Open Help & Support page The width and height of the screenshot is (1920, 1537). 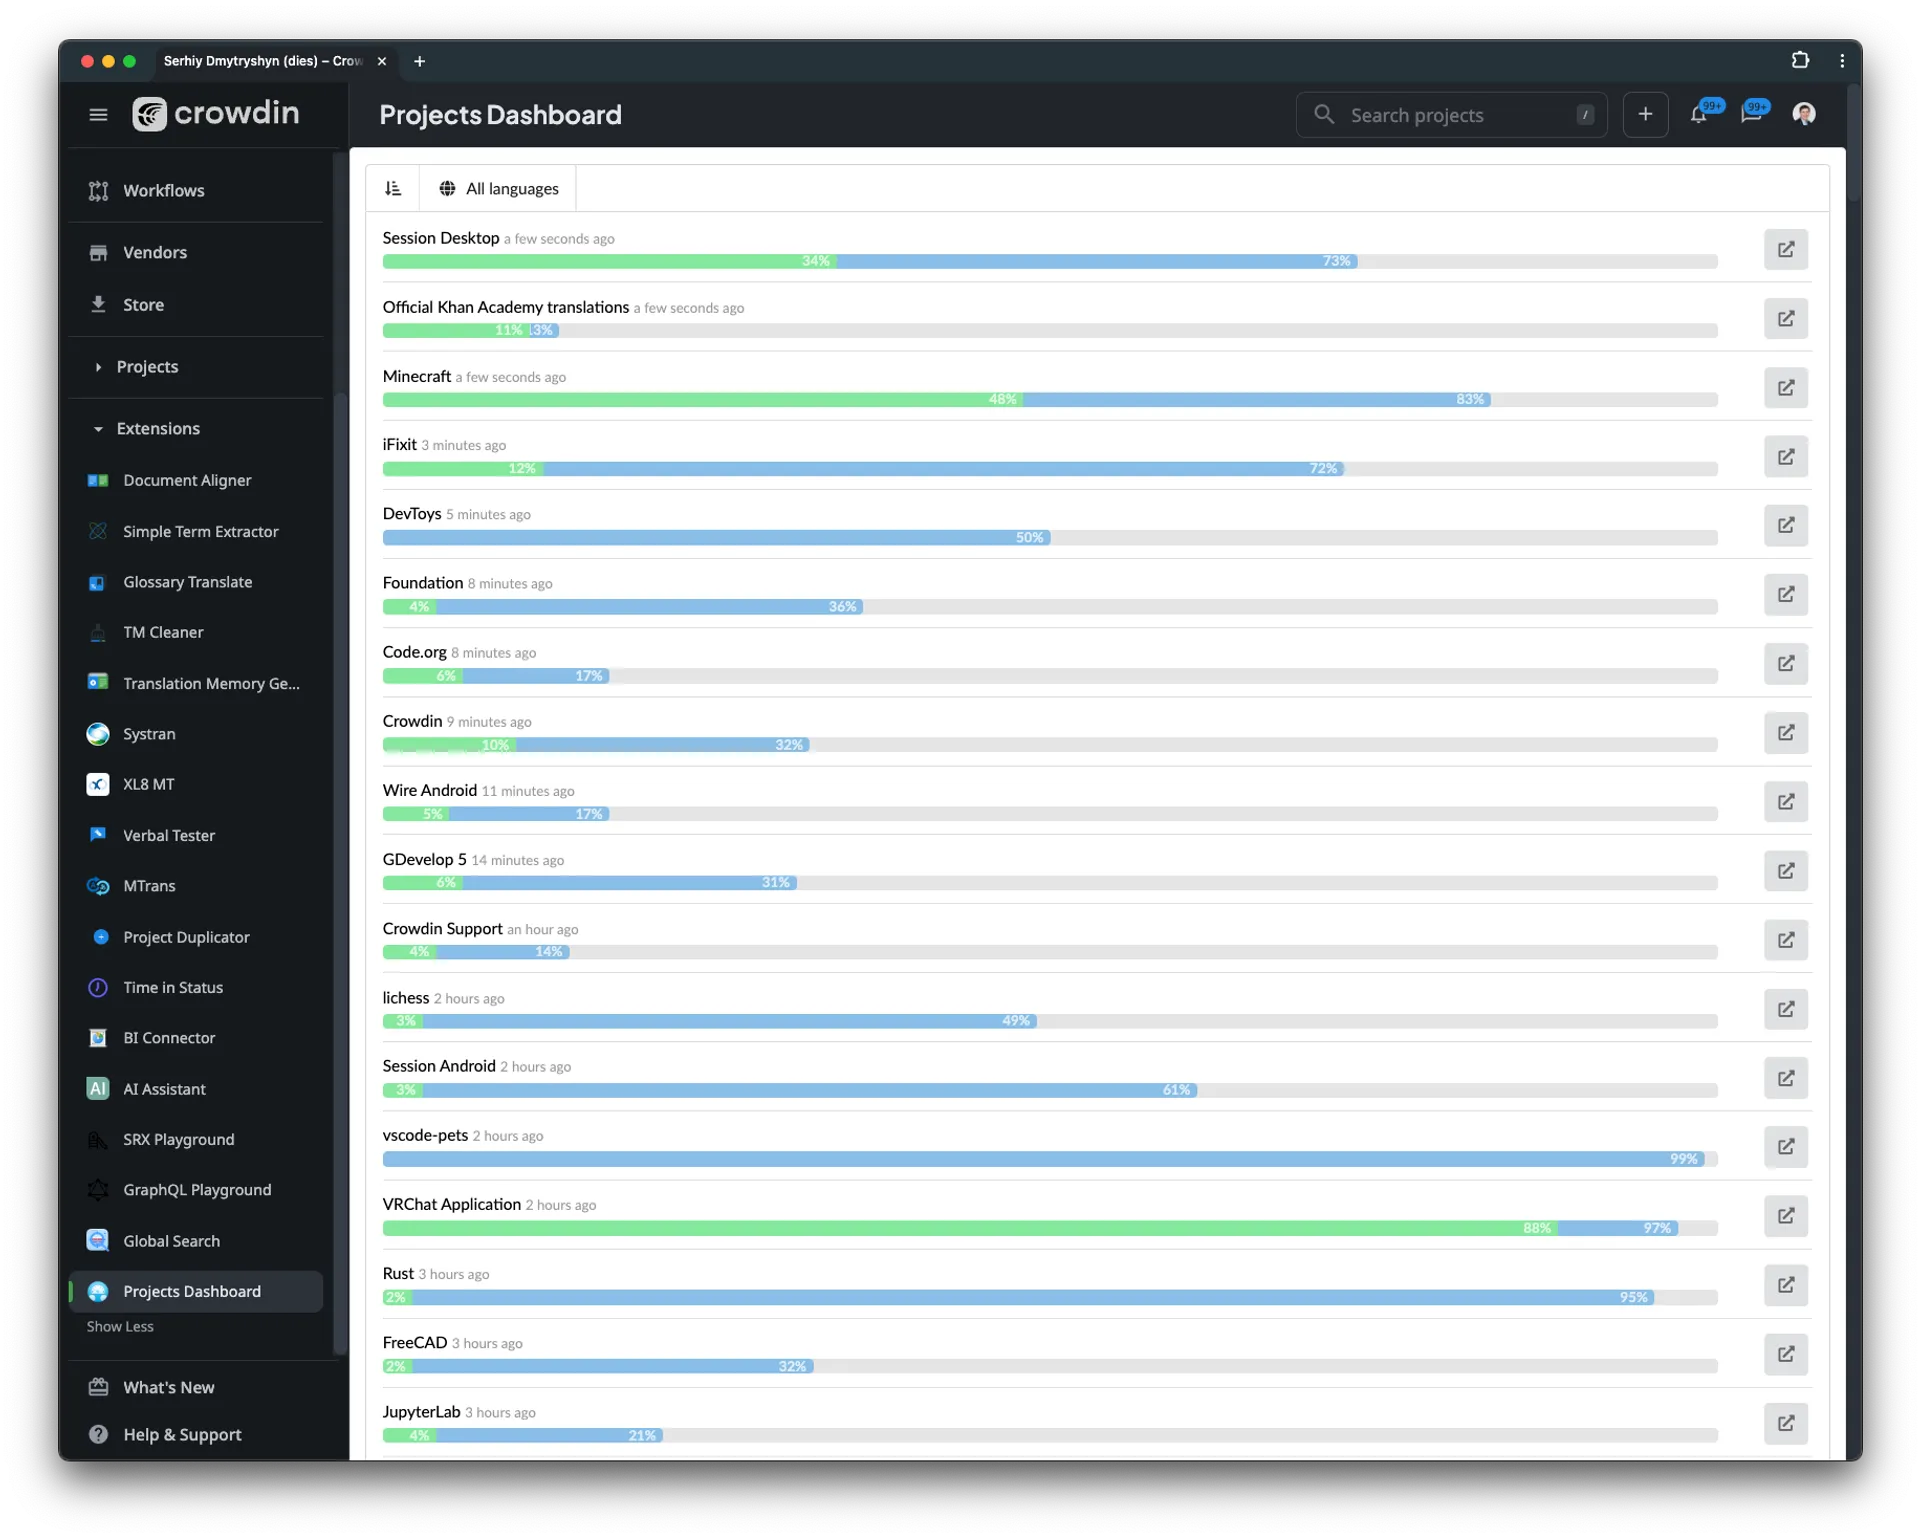tap(182, 1433)
